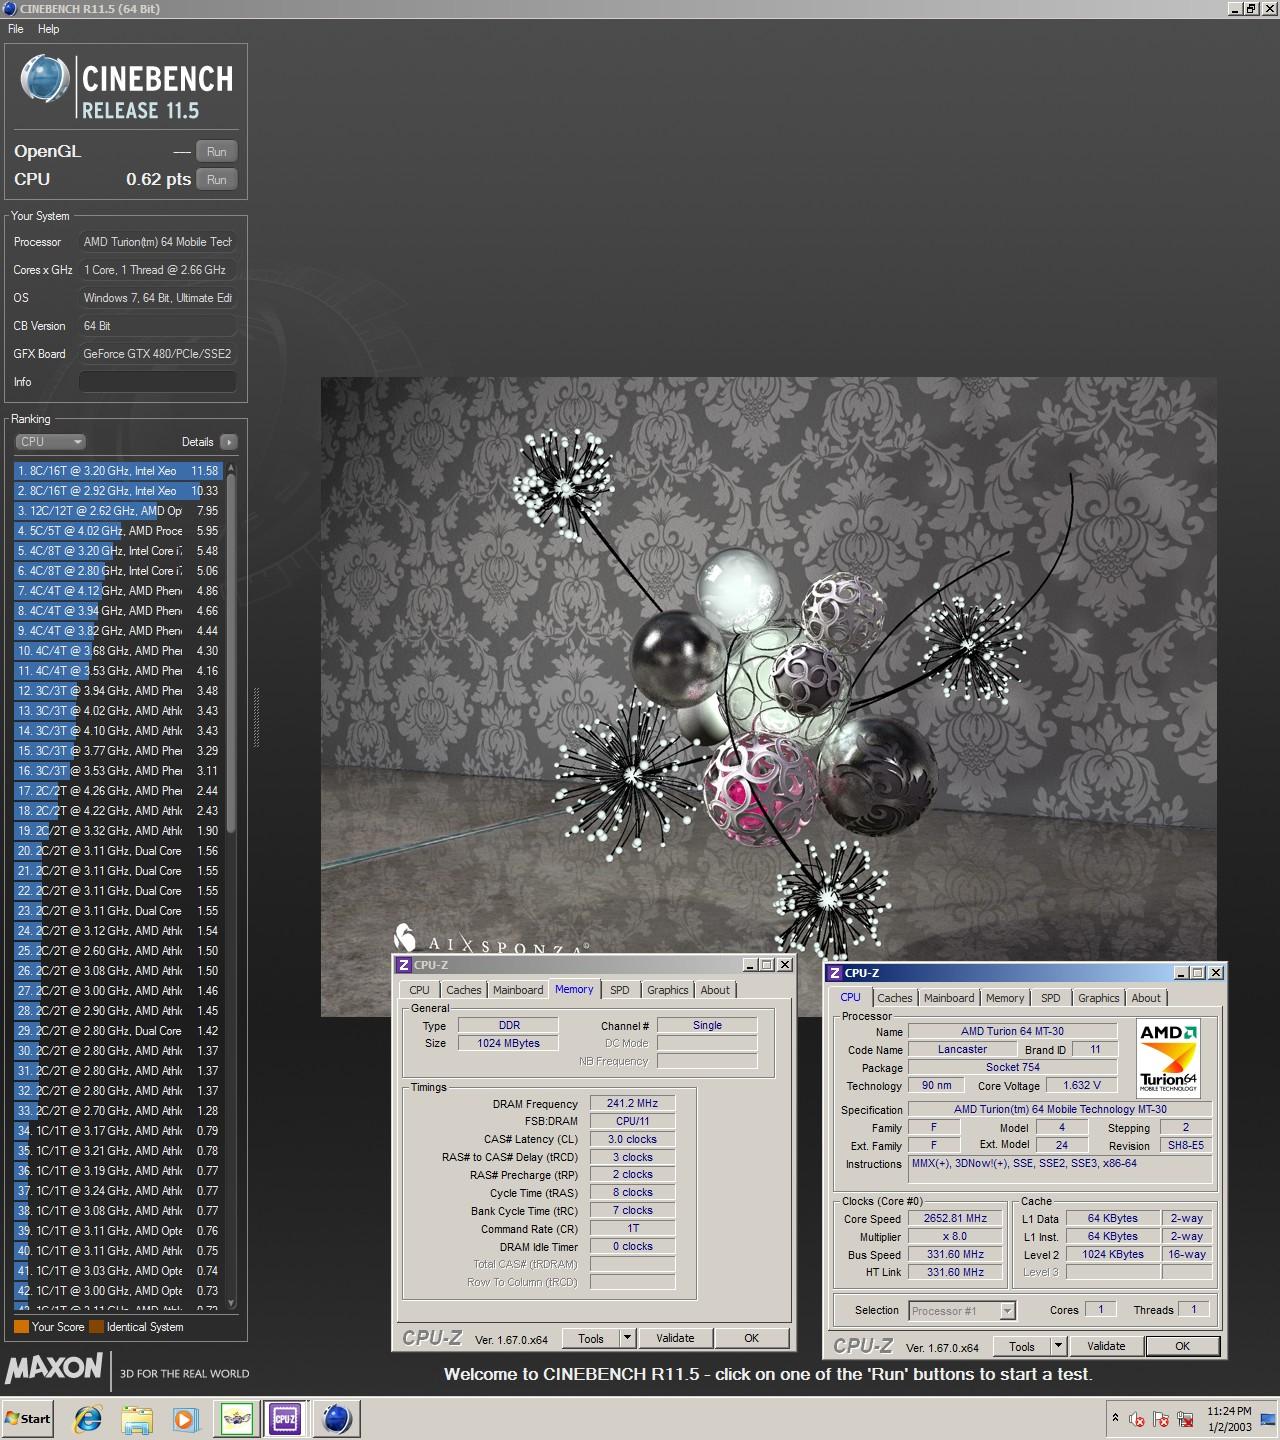Click Validate in processor CPU-Z window
This screenshot has height=1440, width=1280.
[1106, 1347]
